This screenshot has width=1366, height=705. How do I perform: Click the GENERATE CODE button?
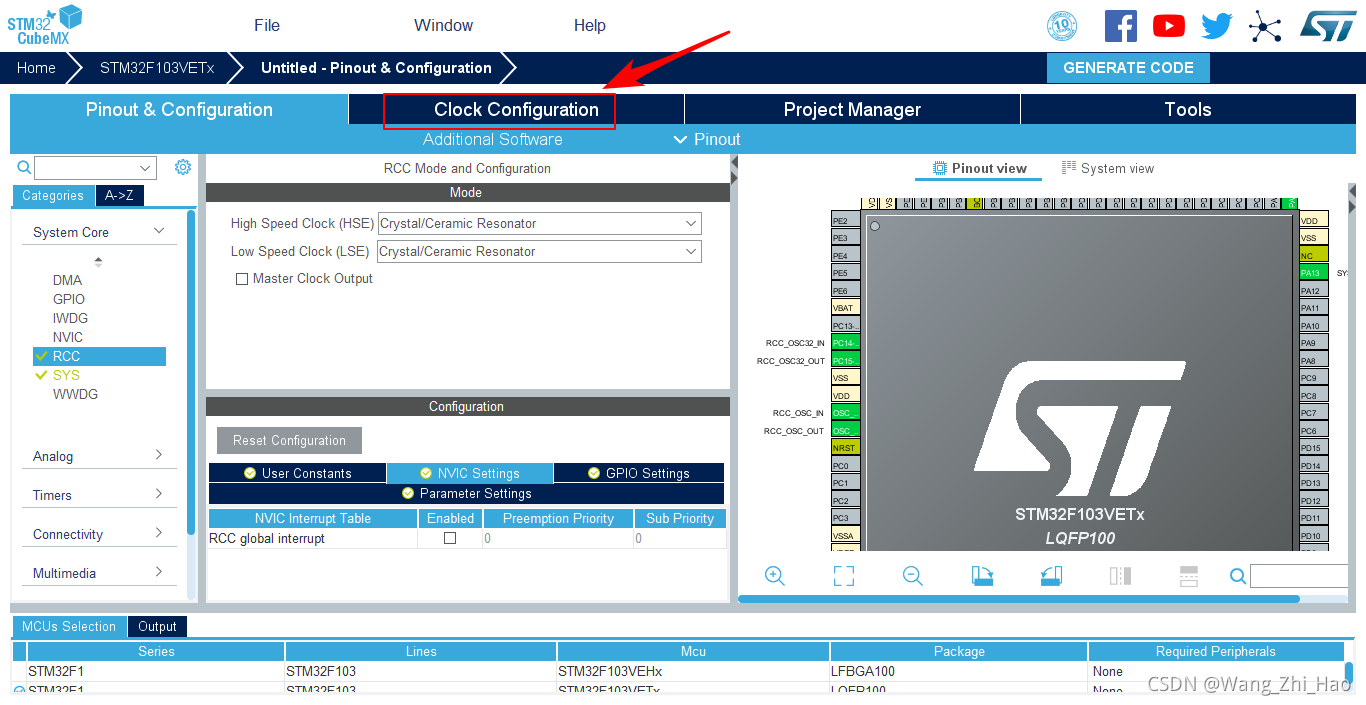pyautogui.click(x=1128, y=68)
